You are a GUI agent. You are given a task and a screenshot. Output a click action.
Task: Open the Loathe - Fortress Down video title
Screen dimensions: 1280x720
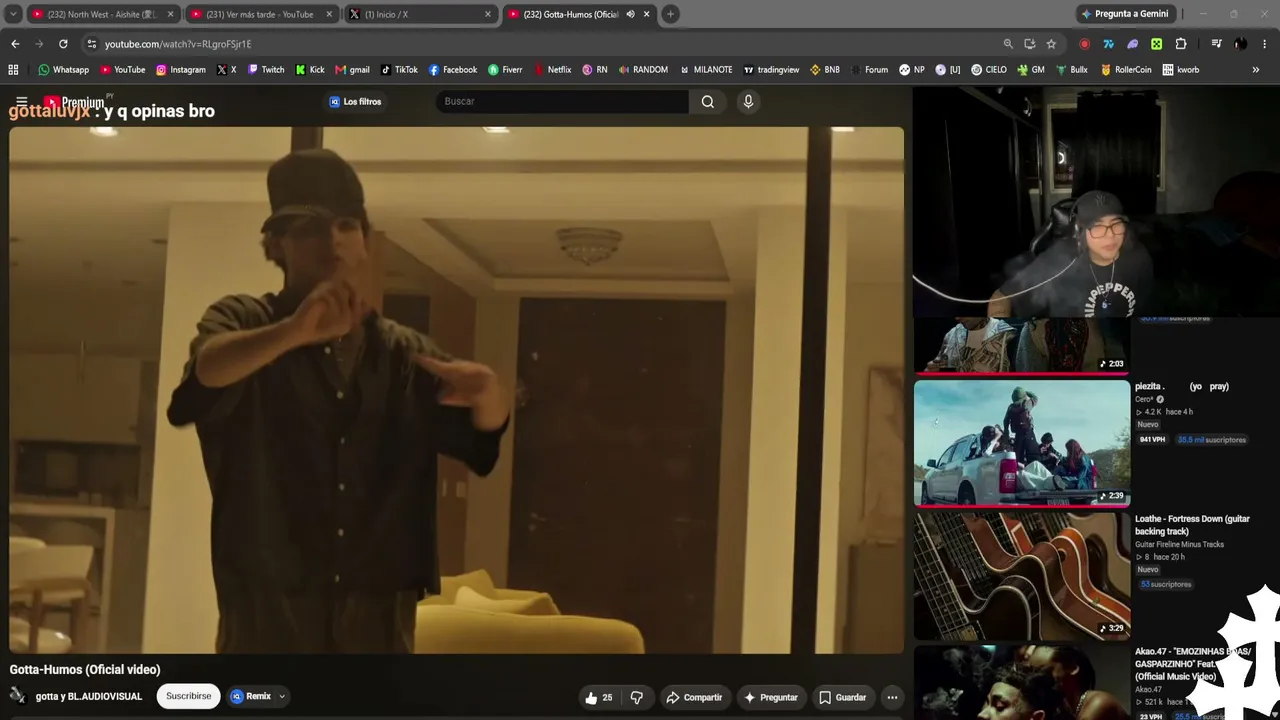1192,525
